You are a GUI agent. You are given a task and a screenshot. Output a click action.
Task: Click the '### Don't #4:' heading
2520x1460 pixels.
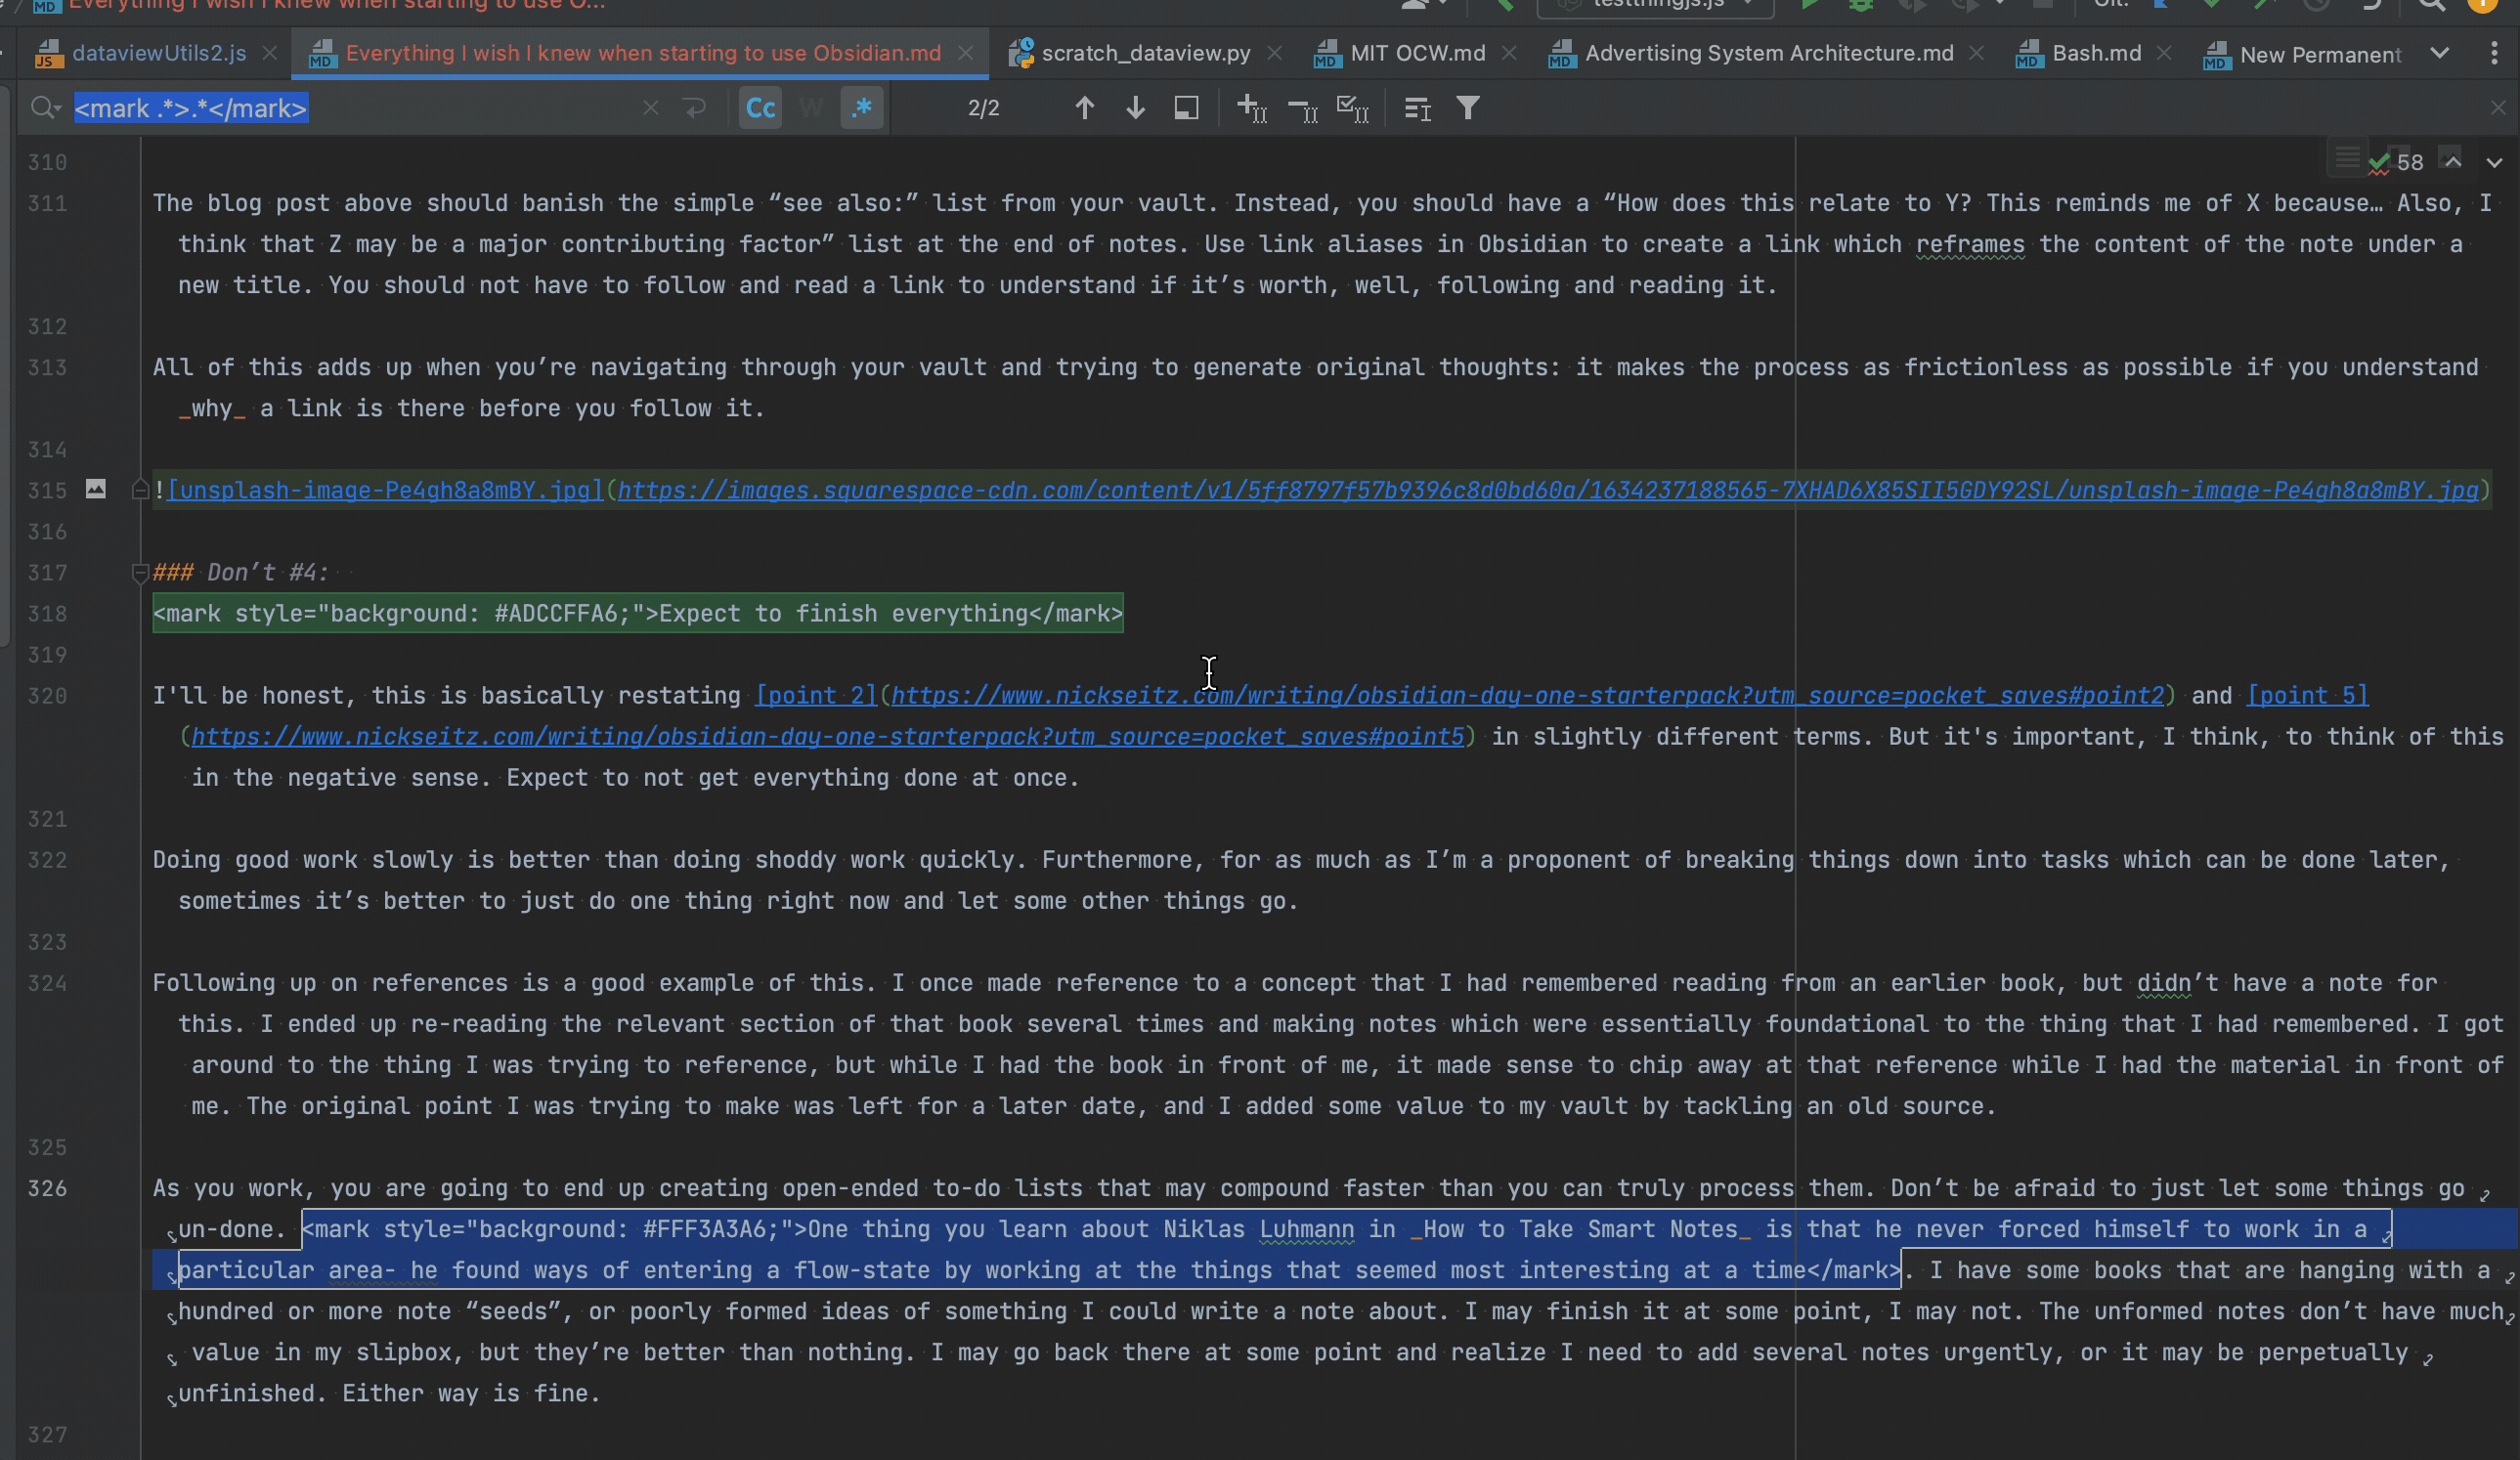click(241, 572)
